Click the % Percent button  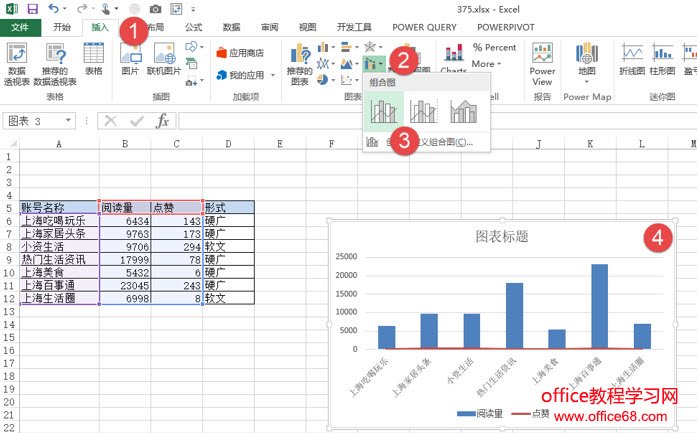tap(494, 48)
